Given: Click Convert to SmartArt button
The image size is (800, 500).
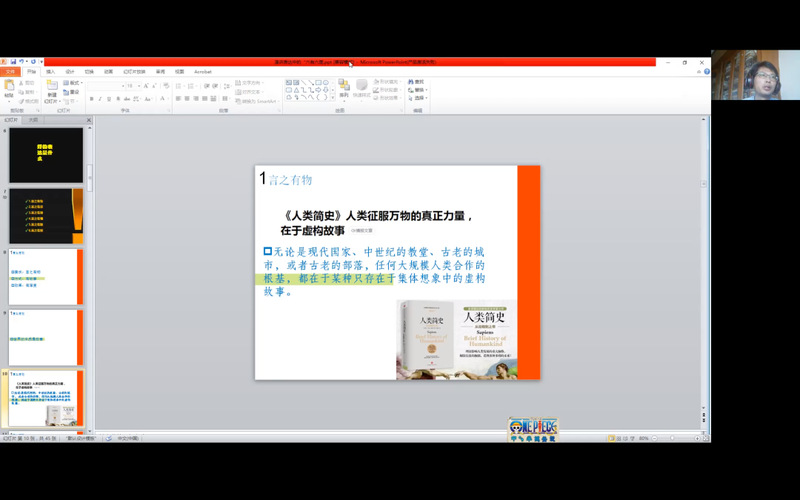Looking at the screenshot, I should pyautogui.click(x=257, y=101).
